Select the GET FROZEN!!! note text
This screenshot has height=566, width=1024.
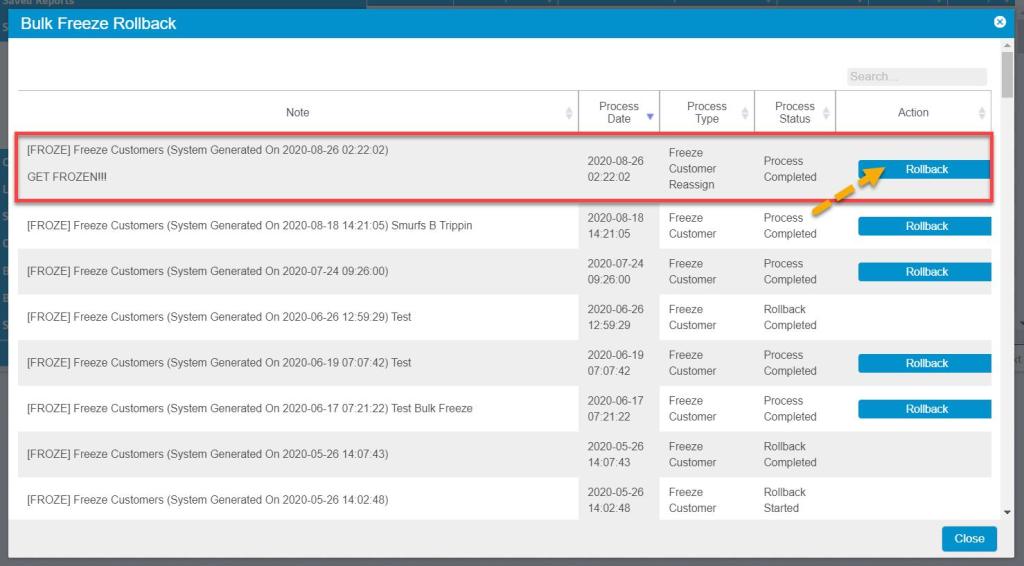(x=67, y=176)
